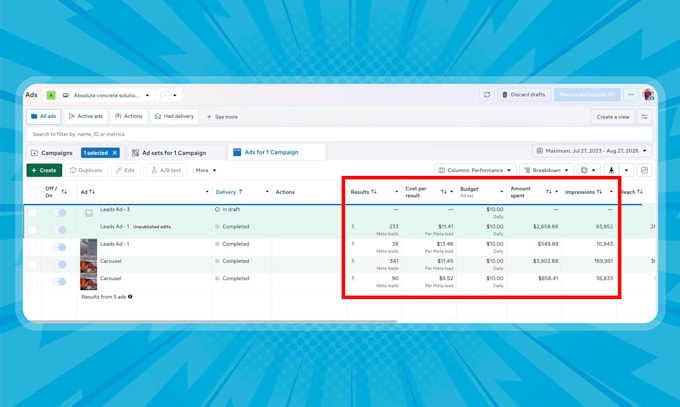Click the attribution icon in the 90 results row
Screen dimensions: 680x407
353,278
